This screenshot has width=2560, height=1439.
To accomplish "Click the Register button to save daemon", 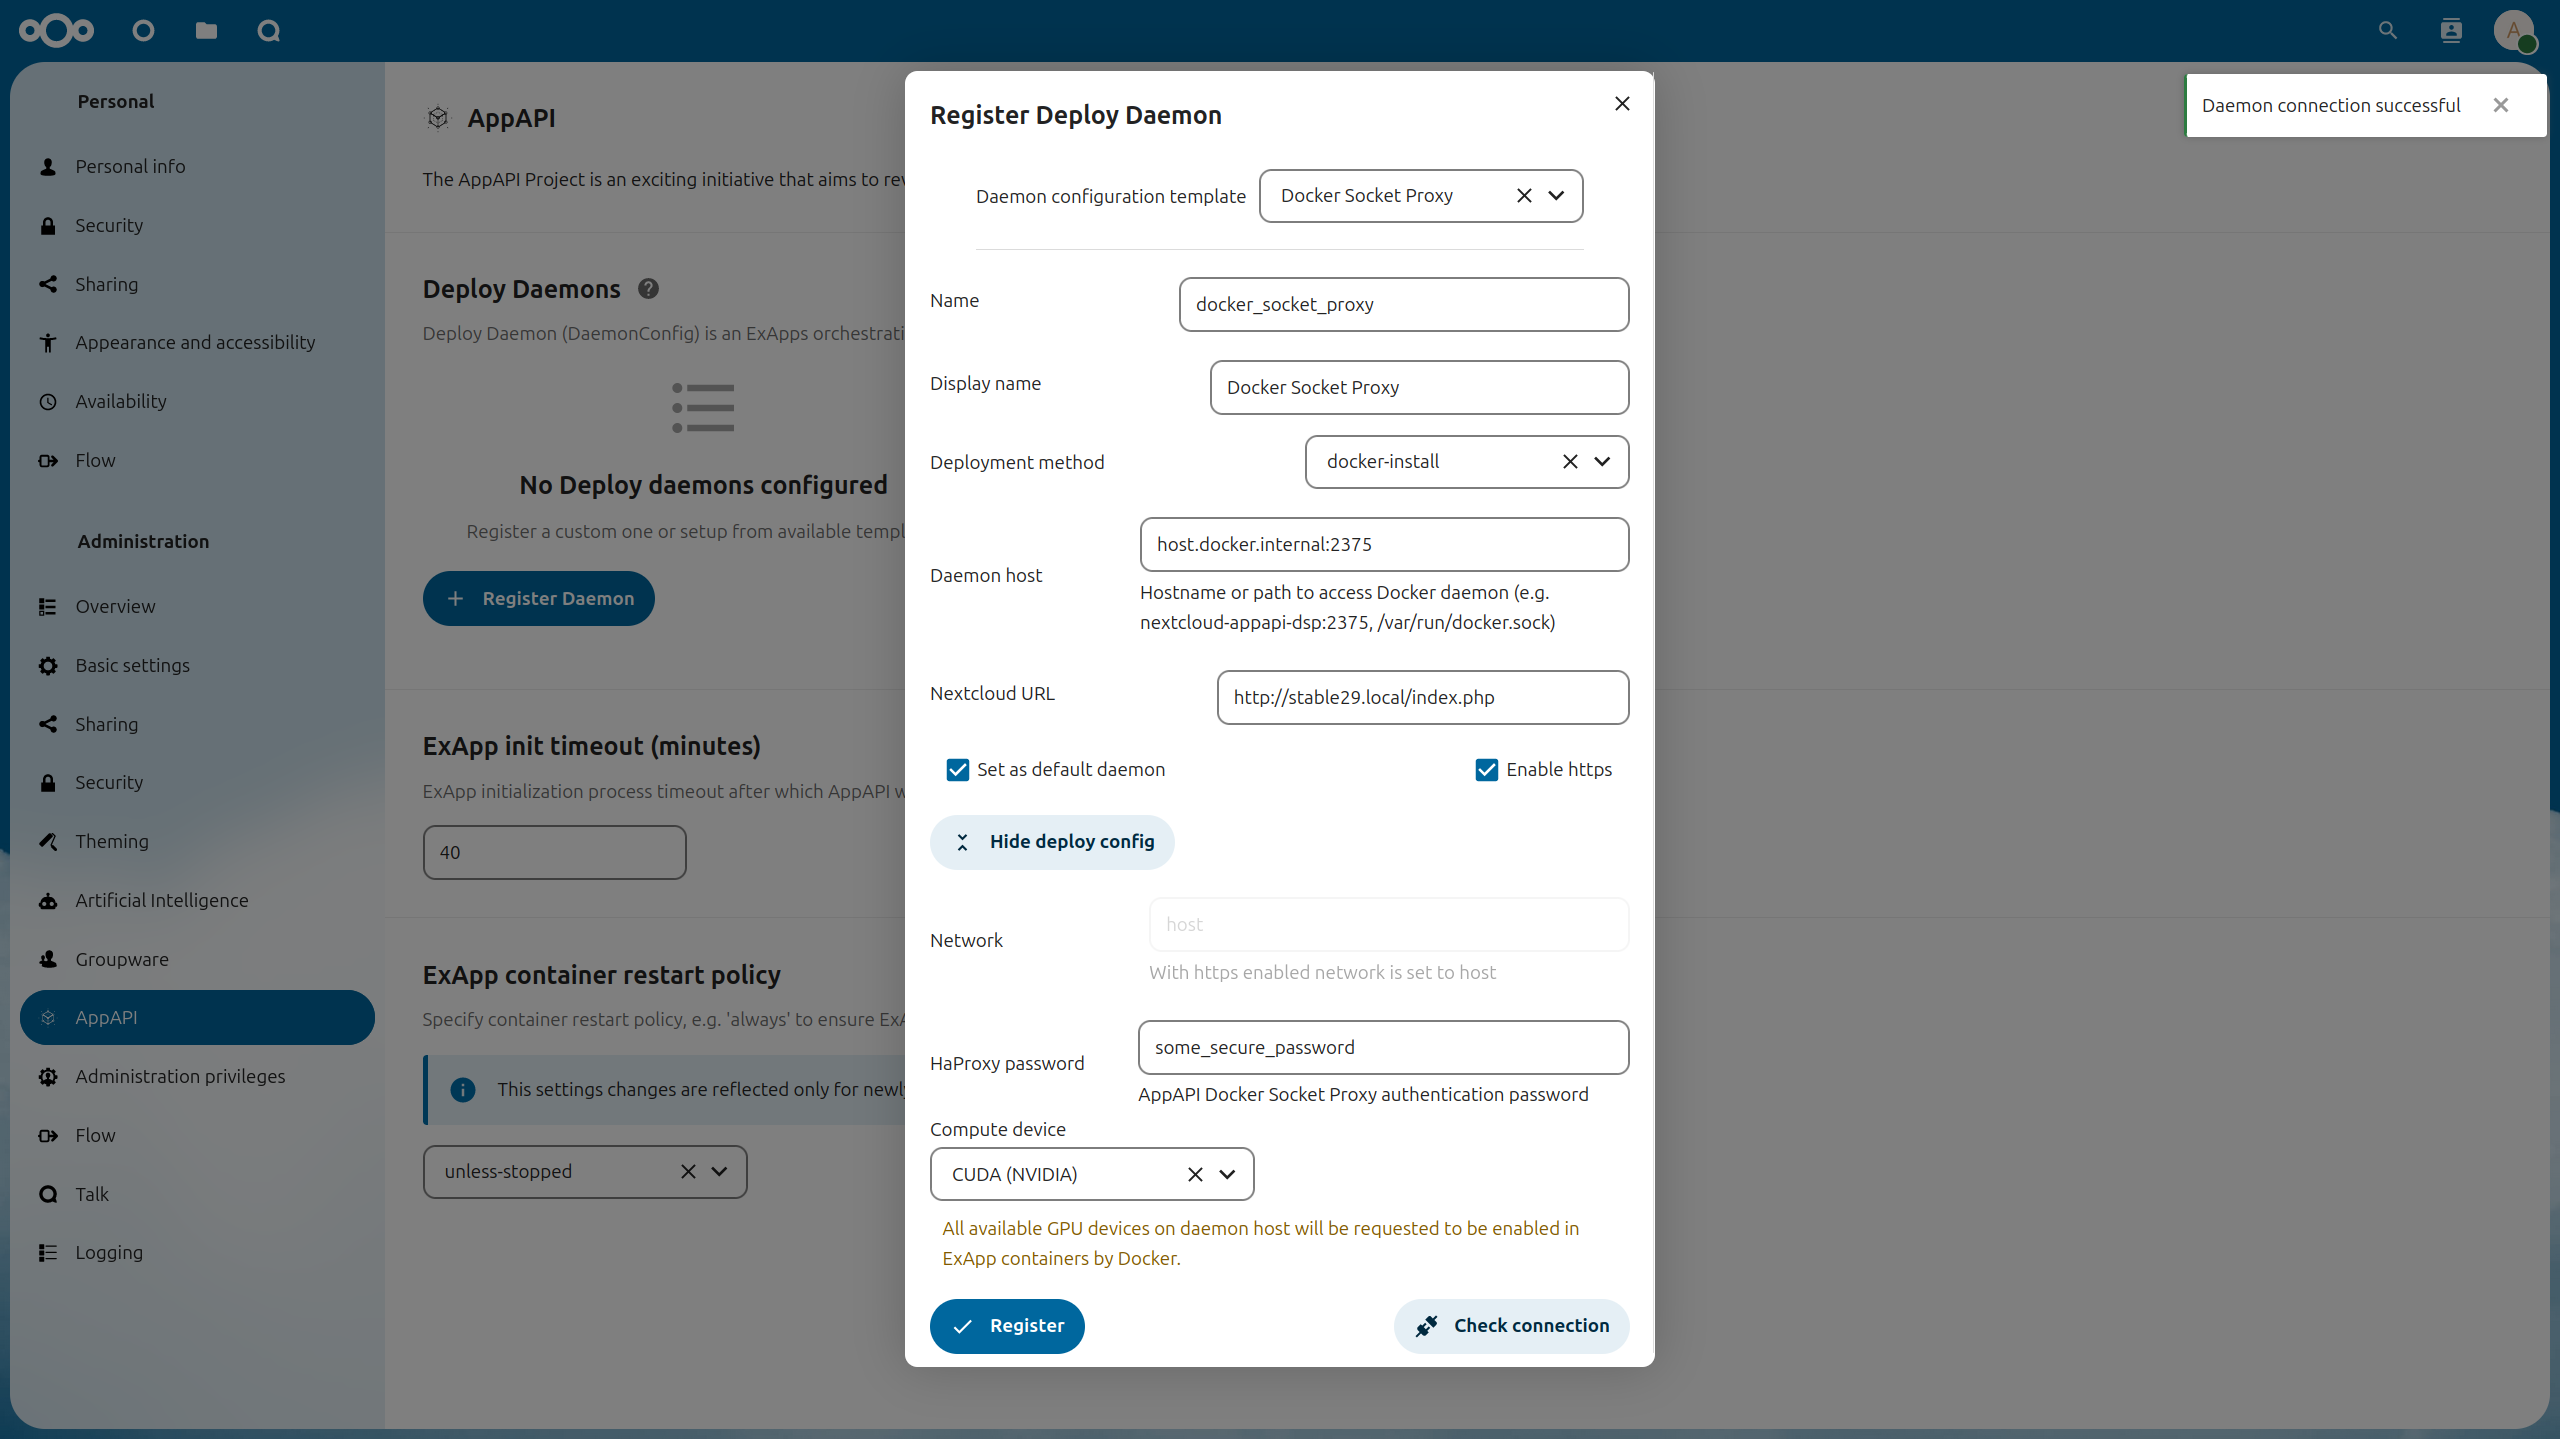I will 1006,1325.
